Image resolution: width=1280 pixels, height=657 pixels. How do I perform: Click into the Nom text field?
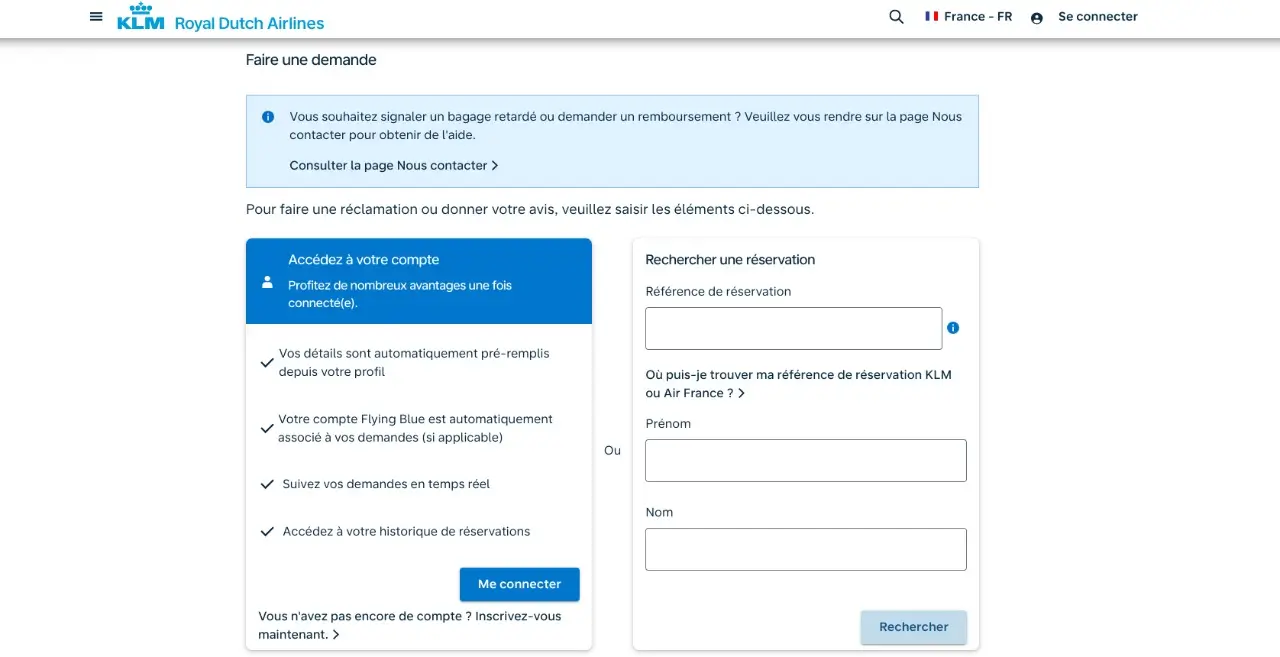pos(805,549)
